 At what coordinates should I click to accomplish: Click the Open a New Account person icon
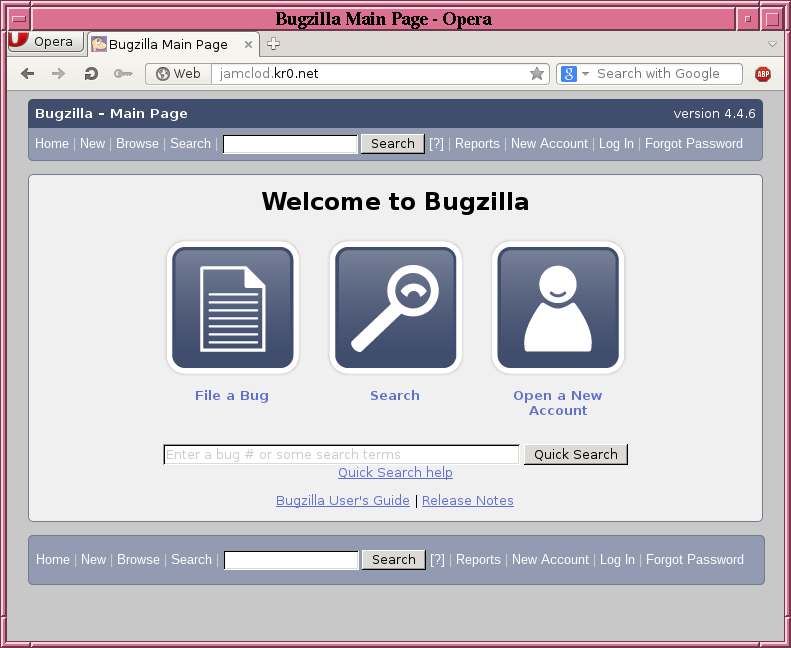pyautogui.click(x=558, y=308)
